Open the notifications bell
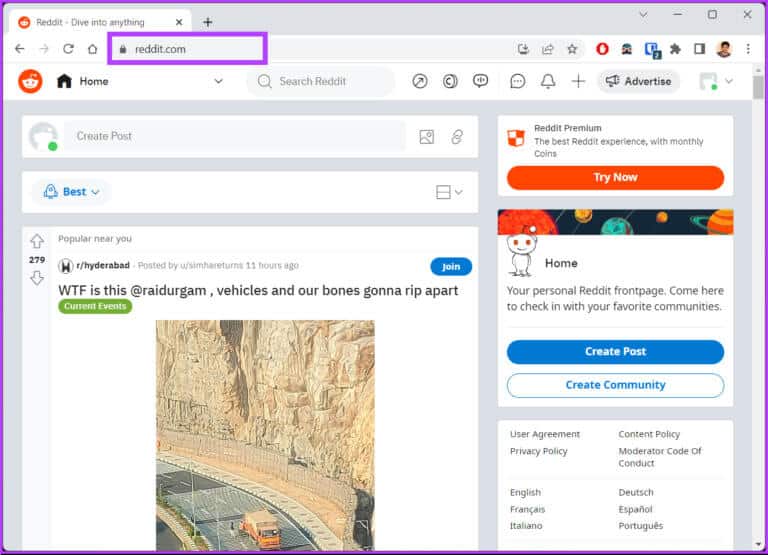 [547, 82]
